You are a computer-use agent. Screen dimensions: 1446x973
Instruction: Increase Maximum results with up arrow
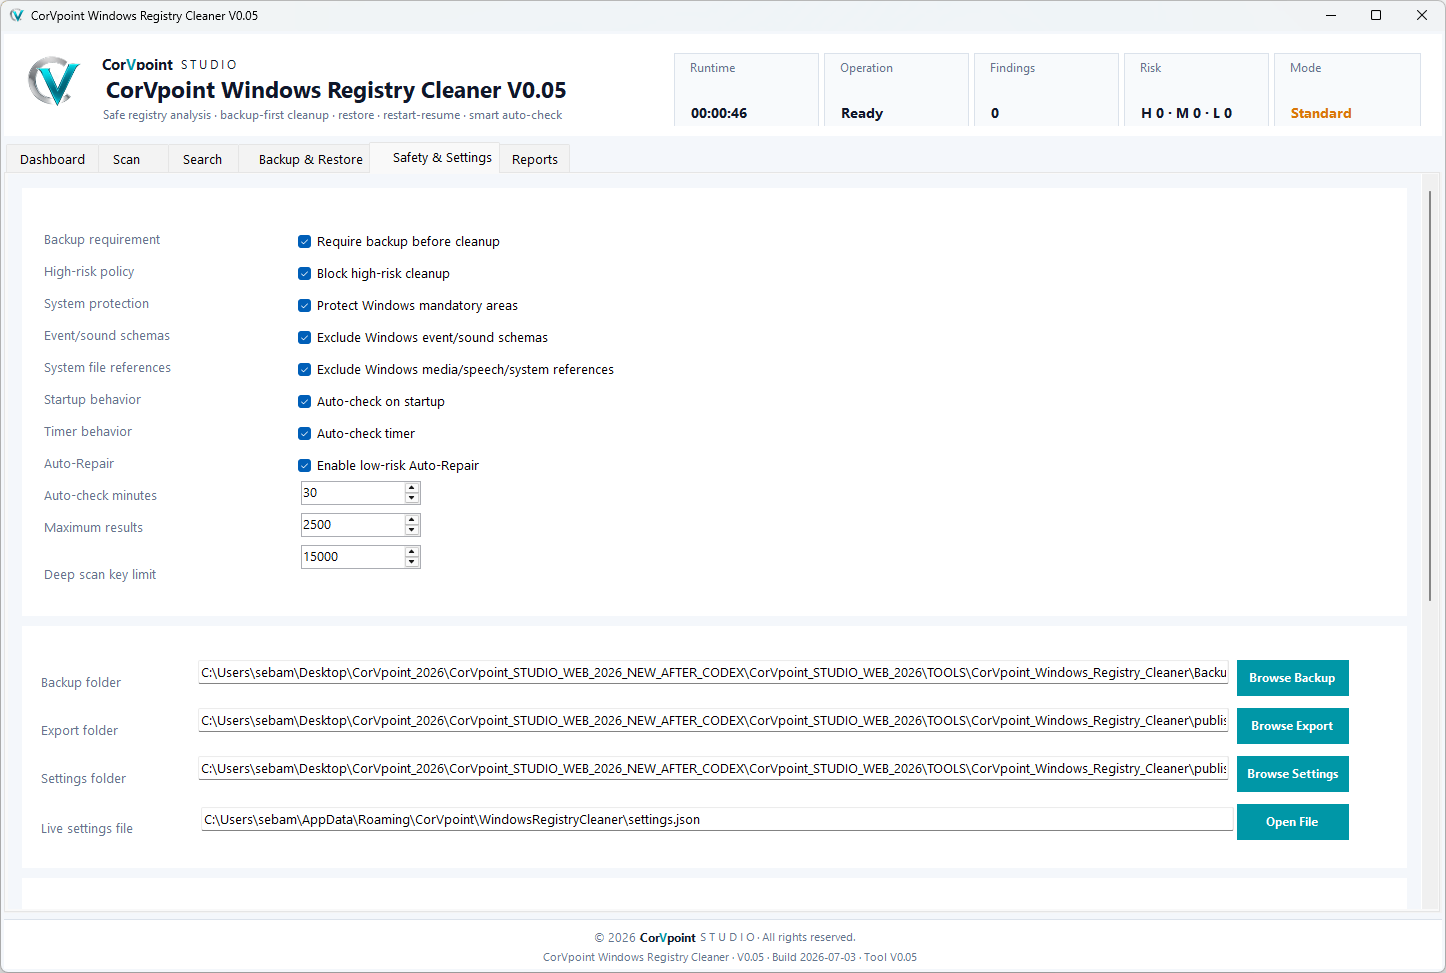point(412,519)
